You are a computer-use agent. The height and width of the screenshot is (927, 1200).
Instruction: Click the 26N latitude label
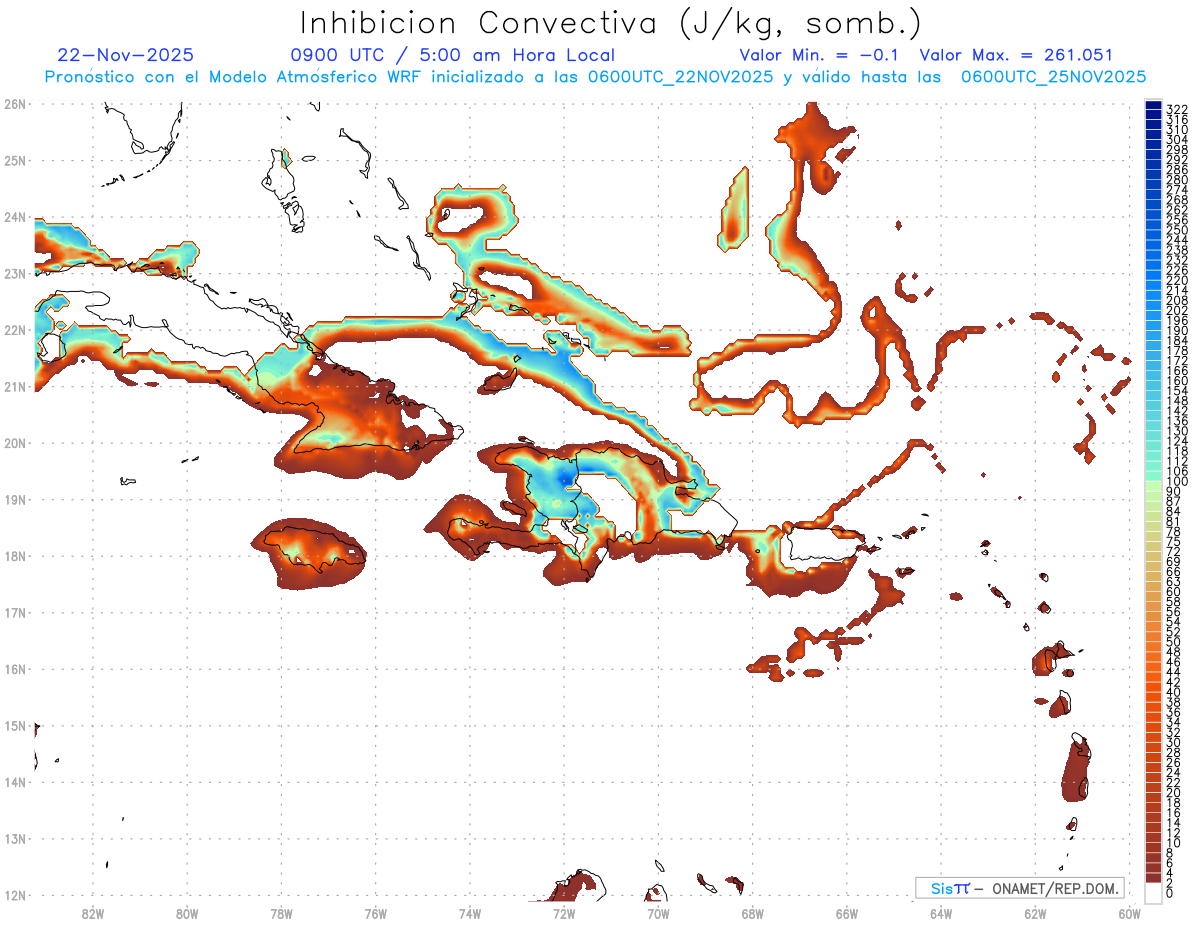click(x=15, y=104)
